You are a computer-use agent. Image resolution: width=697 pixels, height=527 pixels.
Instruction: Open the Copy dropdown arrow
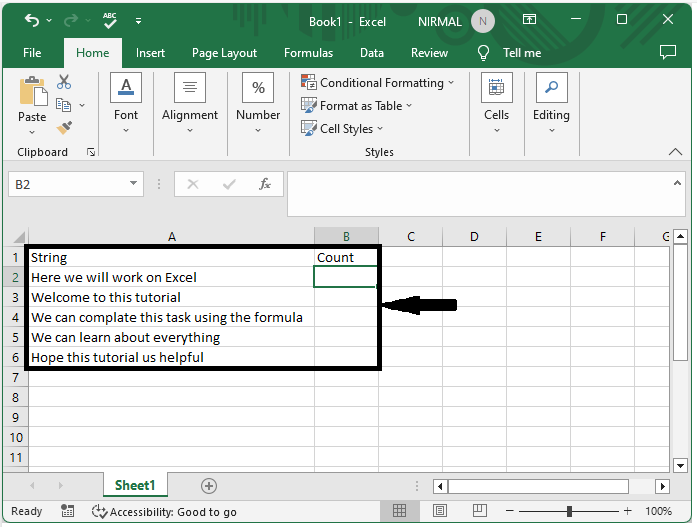tap(82, 105)
